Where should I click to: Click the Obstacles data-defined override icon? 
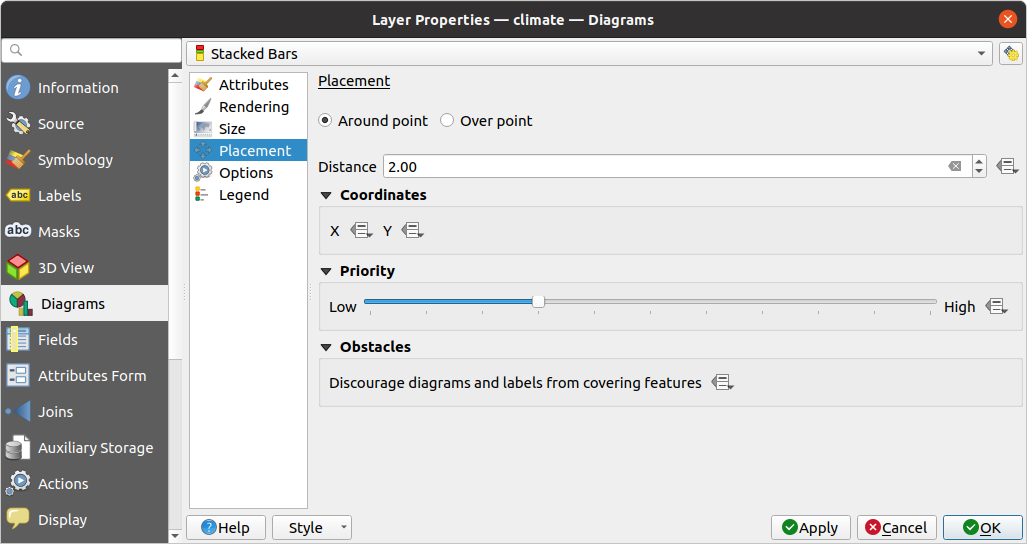click(722, 383)
